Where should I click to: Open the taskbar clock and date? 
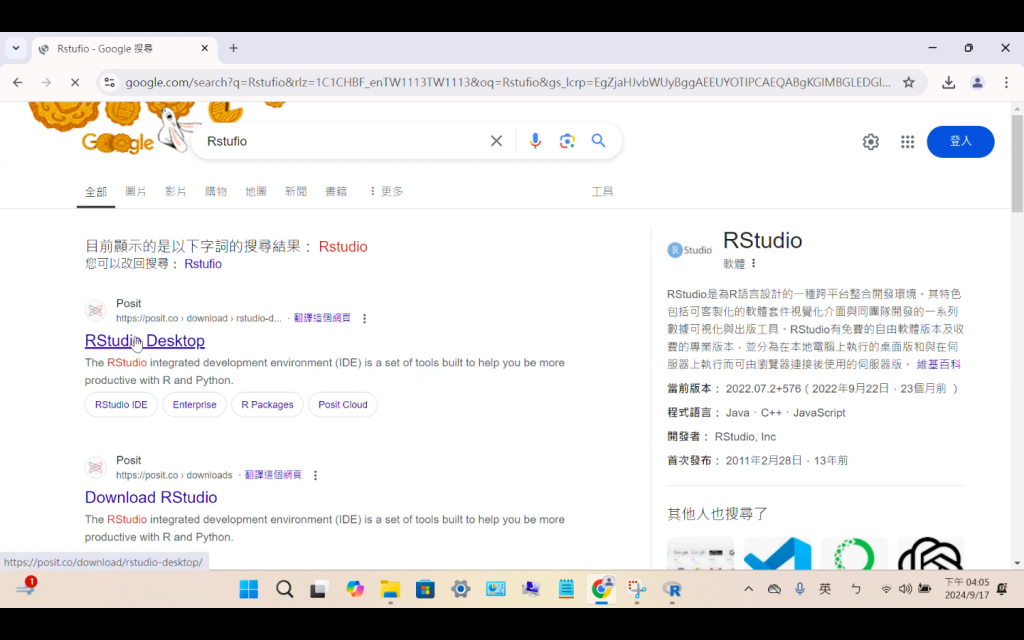967,588
